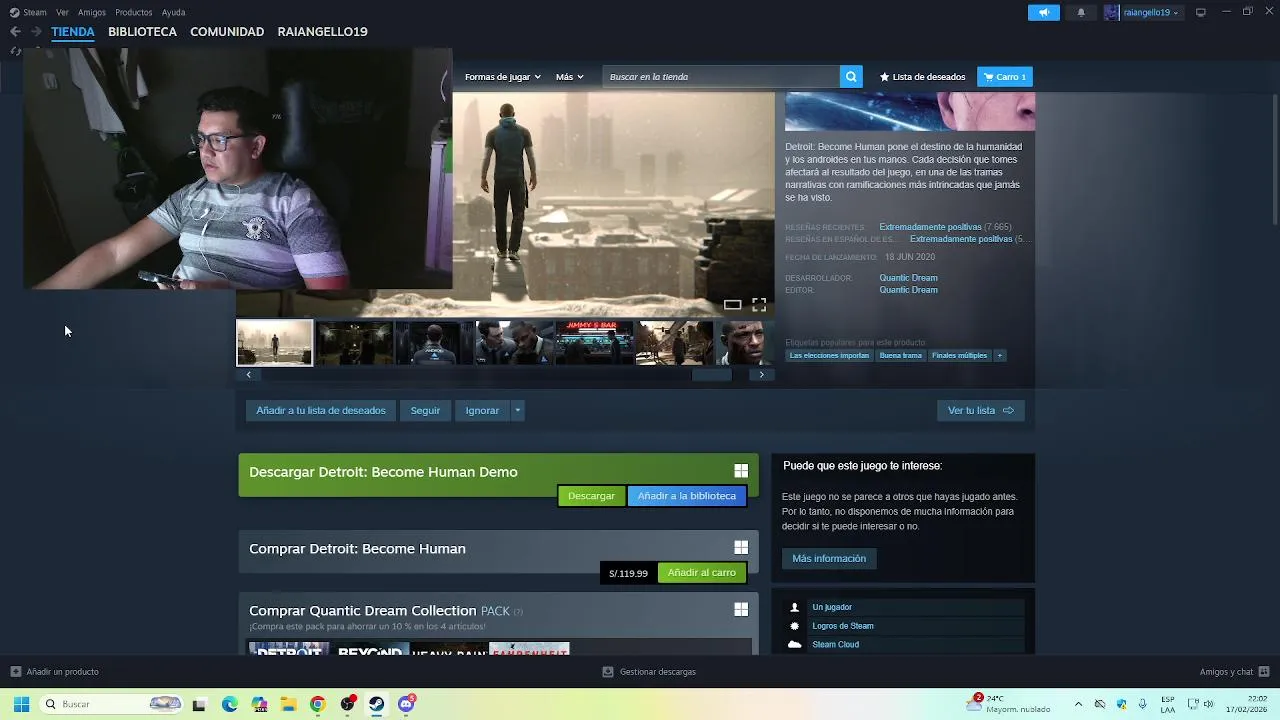Click the Añadir un producto plus icon

[15, 672]
